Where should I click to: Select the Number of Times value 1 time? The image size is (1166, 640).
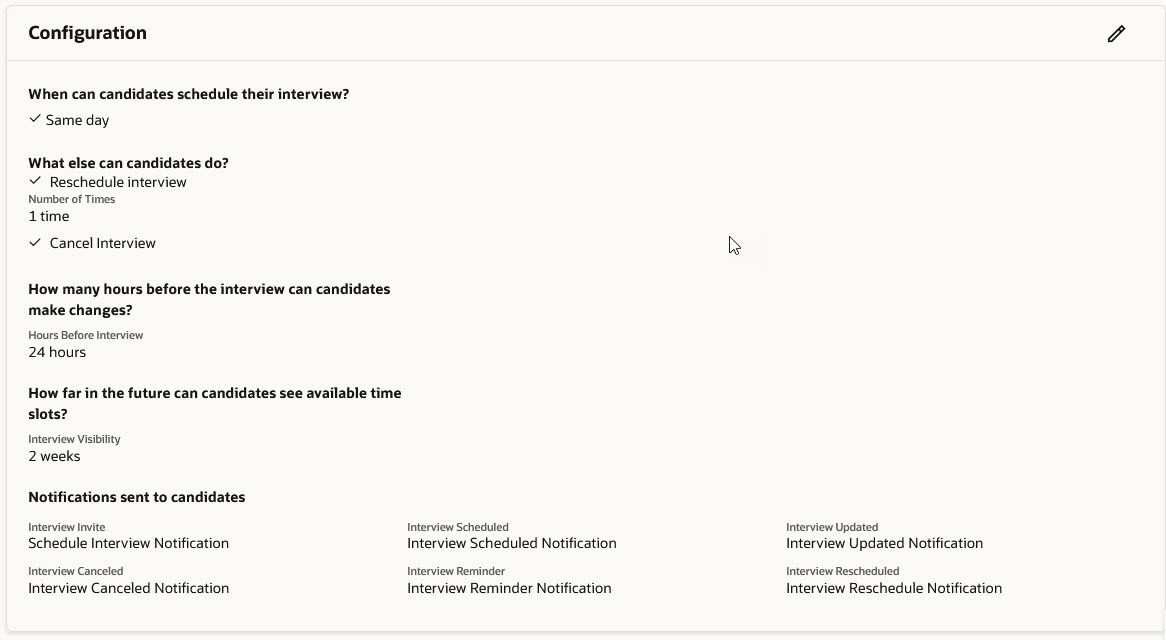[48, 216]
